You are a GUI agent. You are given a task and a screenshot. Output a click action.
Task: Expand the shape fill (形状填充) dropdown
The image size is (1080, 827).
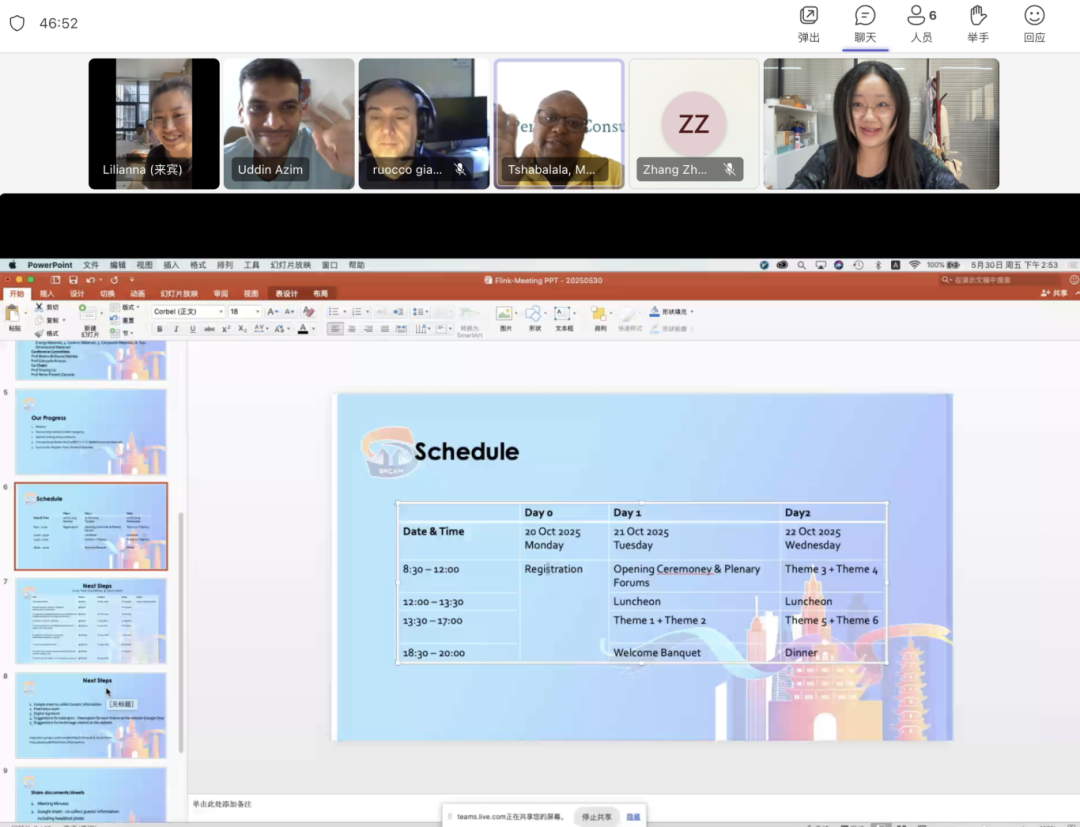click(692, 312)
